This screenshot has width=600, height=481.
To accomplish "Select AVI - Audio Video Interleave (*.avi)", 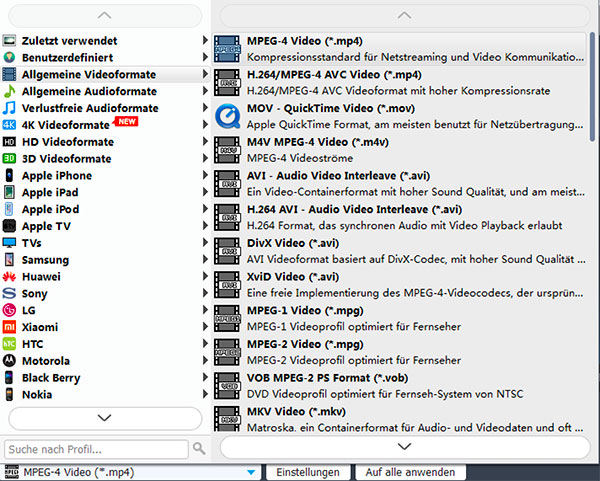I will 399,184.
